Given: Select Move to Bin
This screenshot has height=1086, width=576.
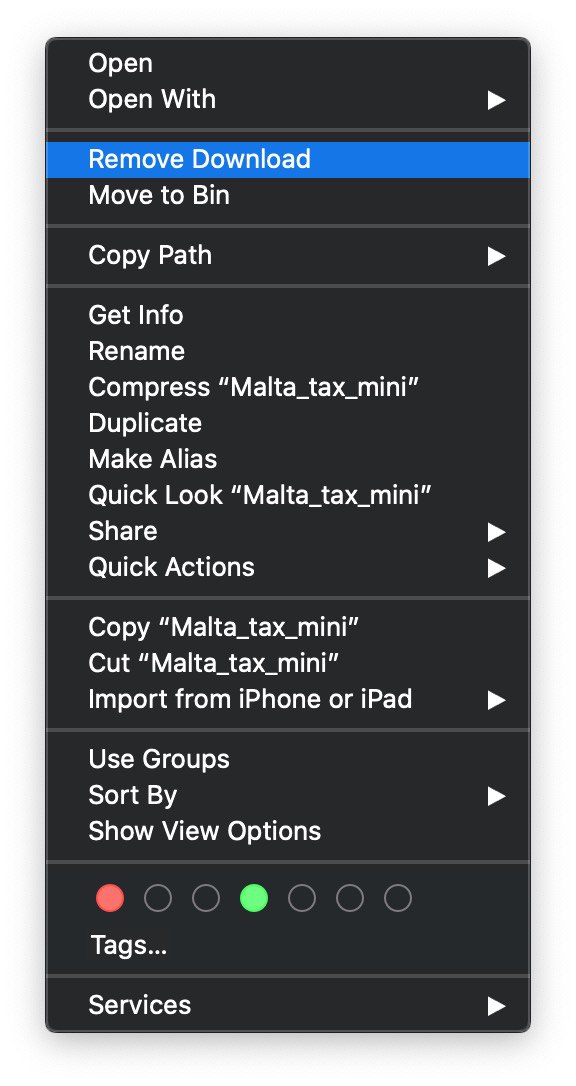Looking at the screenshot, I should [288, 195].
